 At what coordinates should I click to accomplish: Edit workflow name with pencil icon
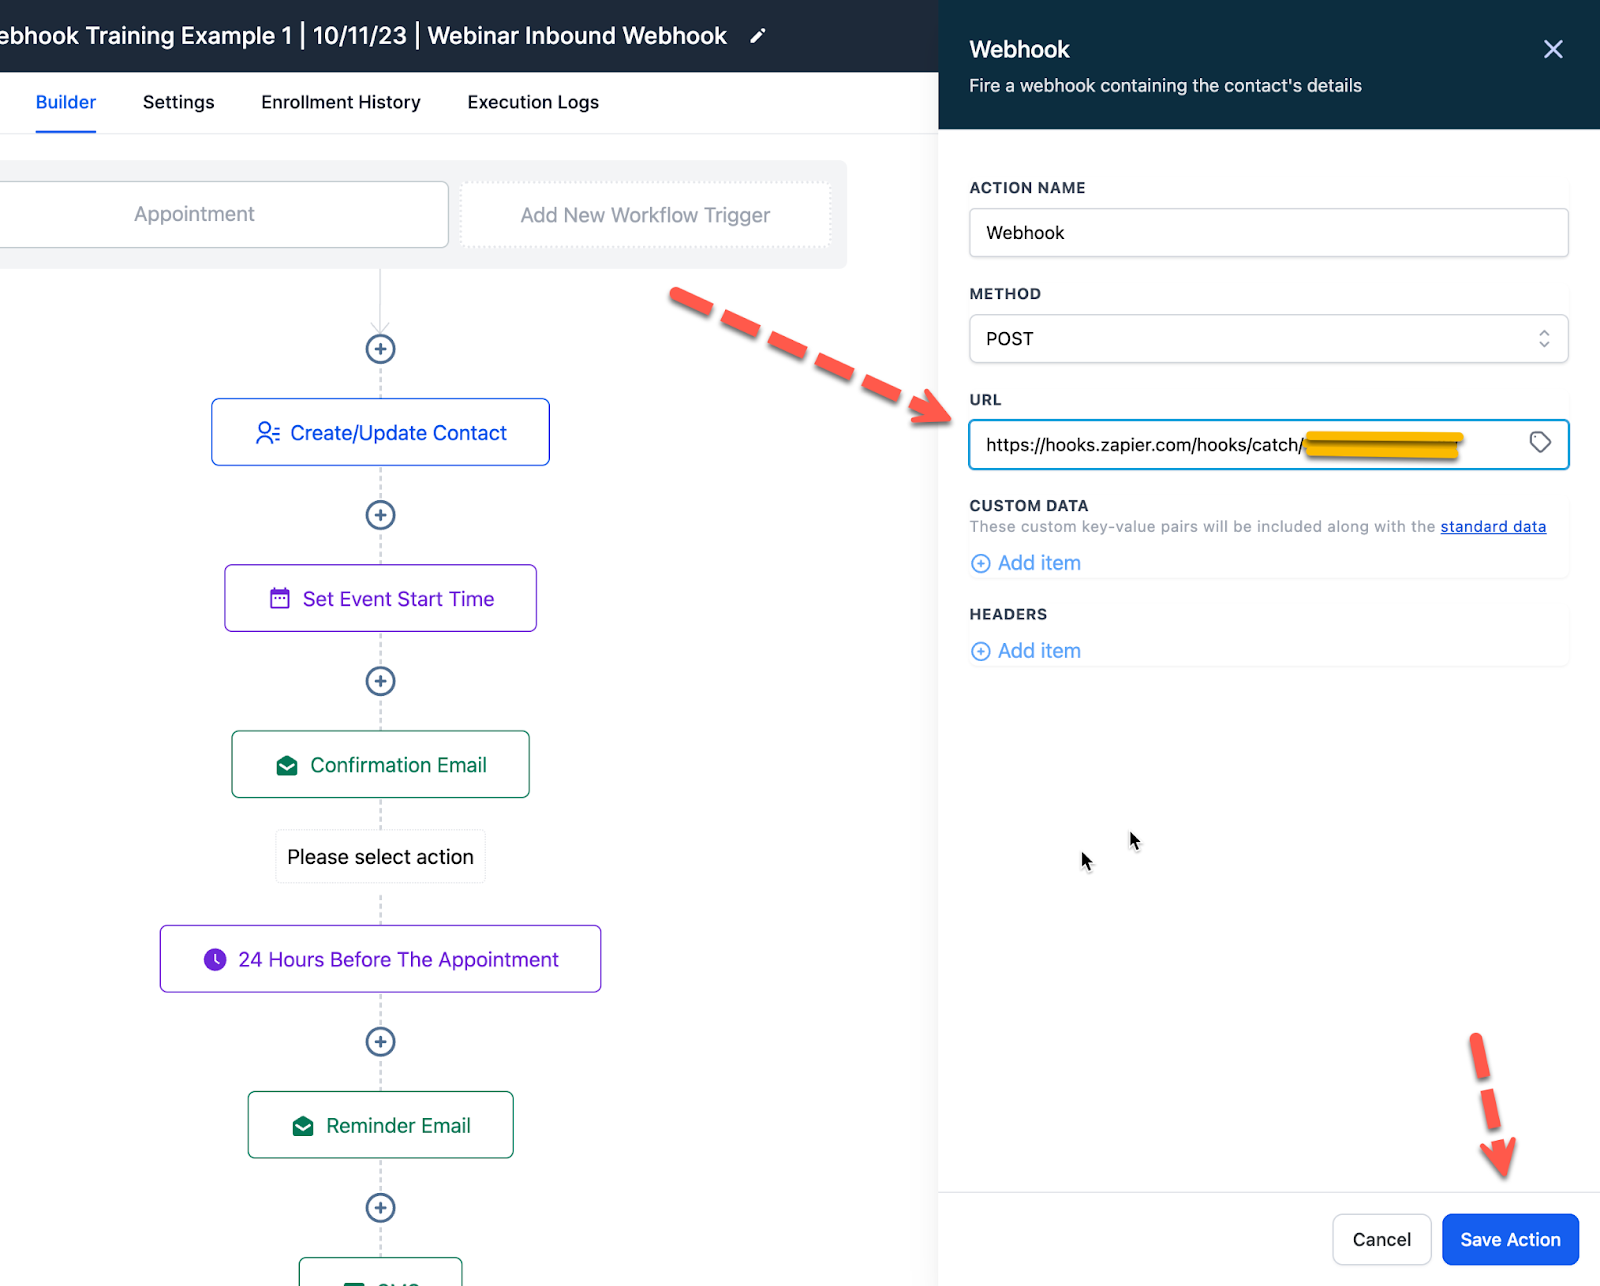click(758, 36)
